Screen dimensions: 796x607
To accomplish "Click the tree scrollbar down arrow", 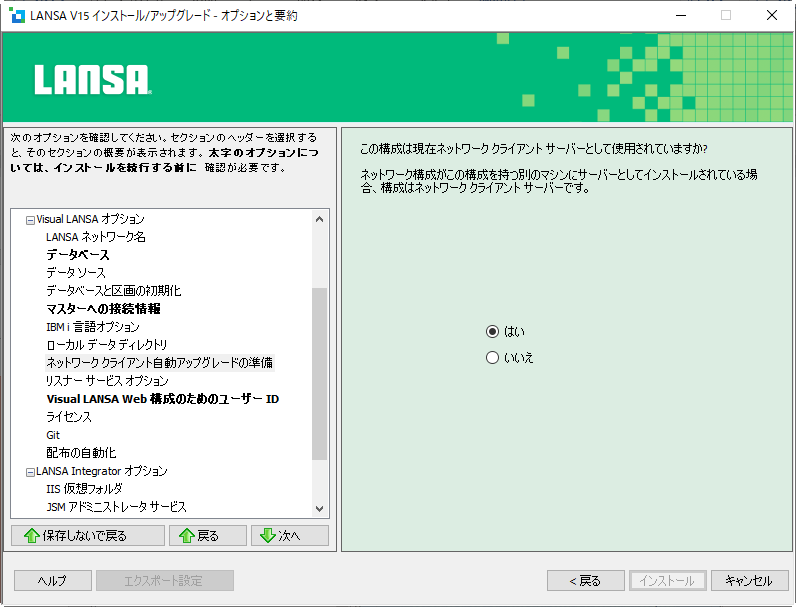I will 319,509.
